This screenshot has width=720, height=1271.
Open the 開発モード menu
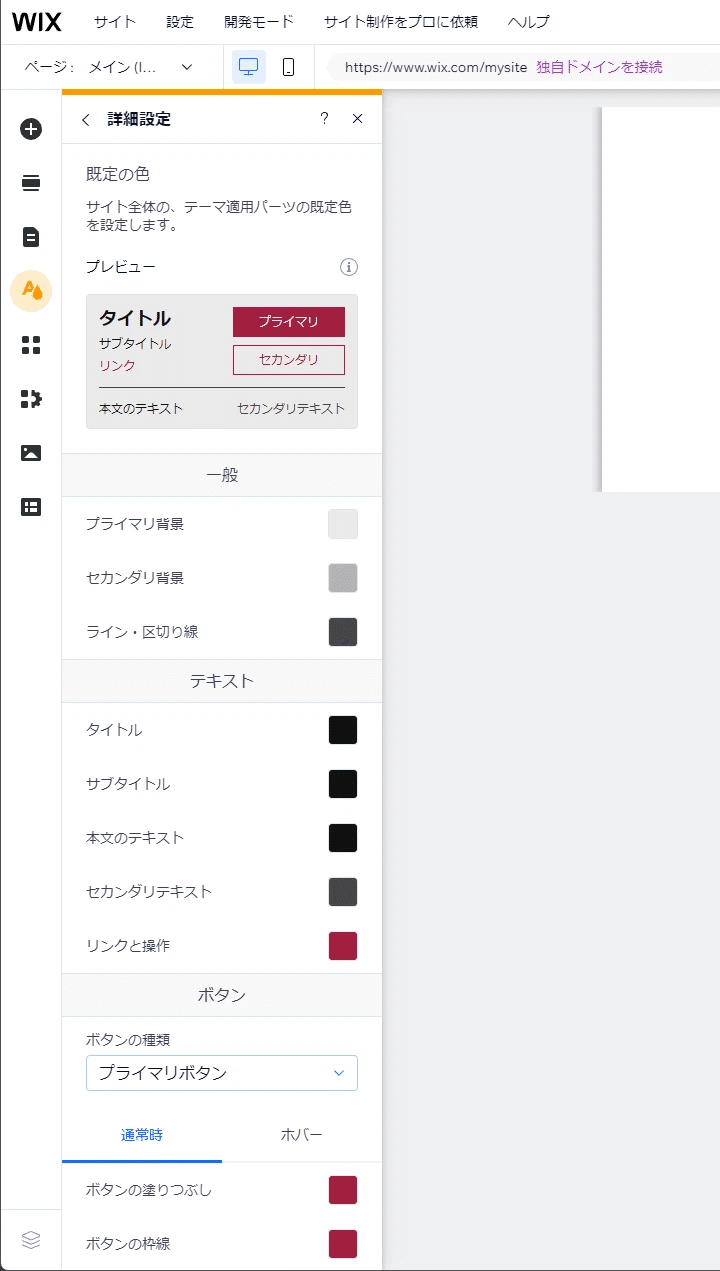(259, 22)
